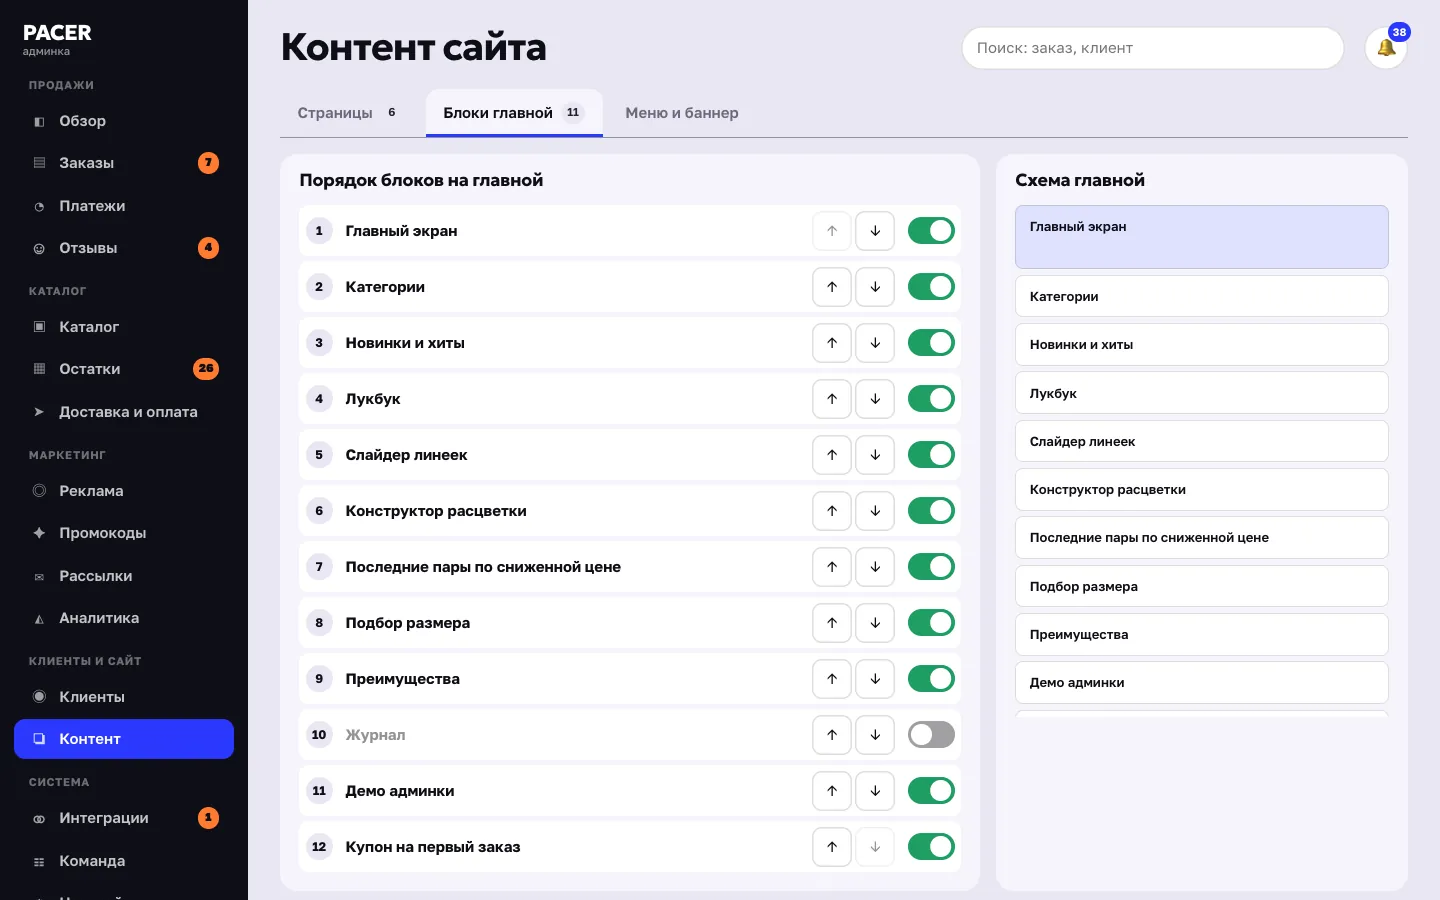This screenshot has height=900, width=1440.
Task: Enable the Журнал block toggle
Action: [x=931, y=735]
